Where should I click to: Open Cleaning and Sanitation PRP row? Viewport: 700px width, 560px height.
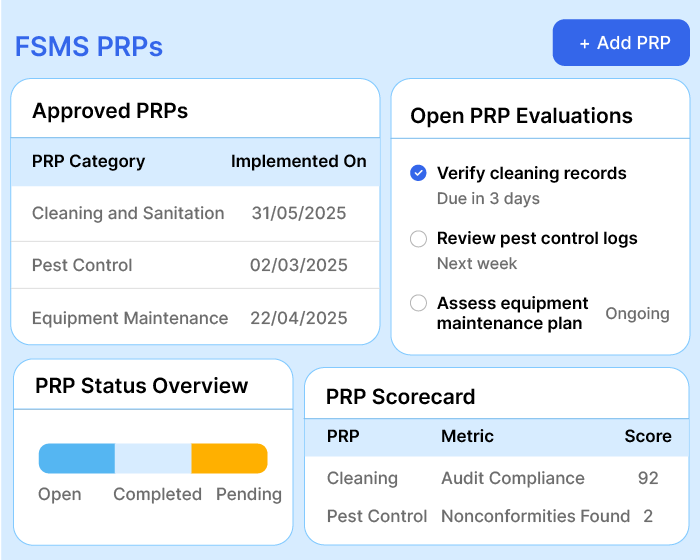click(195, 213)
